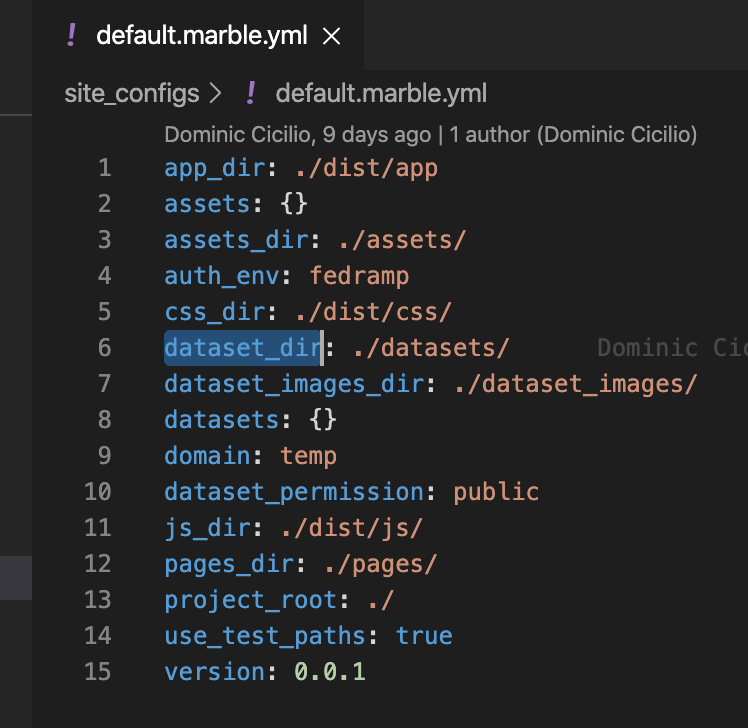Click the YAML file icon in the tab

(72, 35)
